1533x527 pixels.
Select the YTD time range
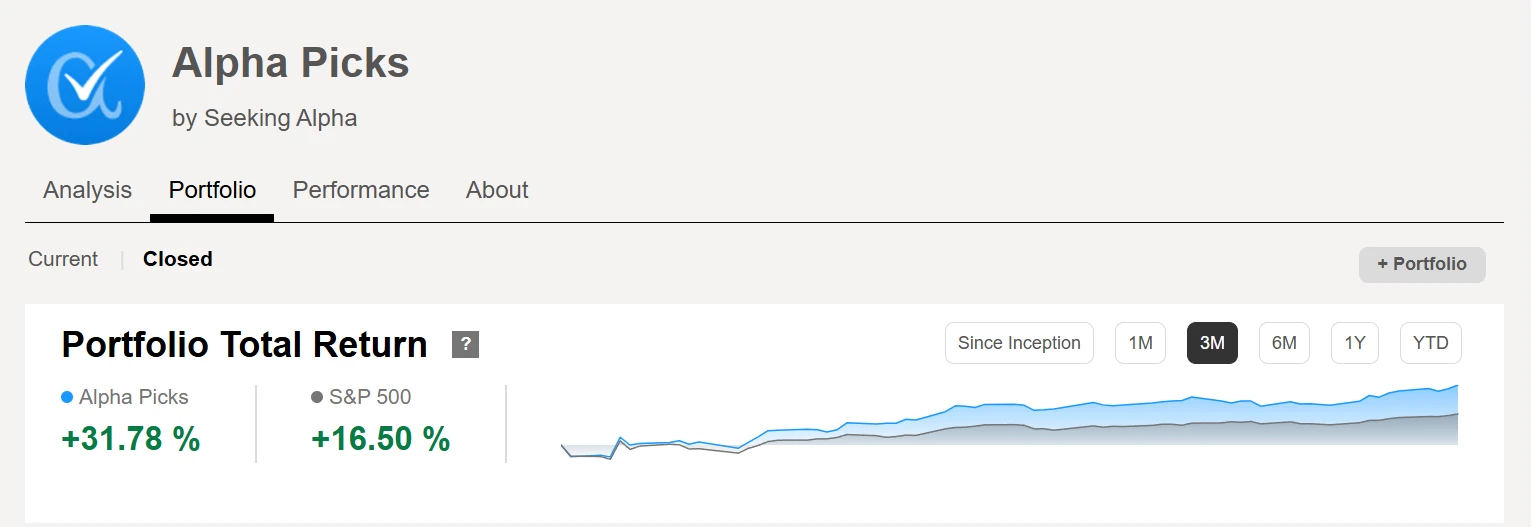click(x=1430, y=343)
